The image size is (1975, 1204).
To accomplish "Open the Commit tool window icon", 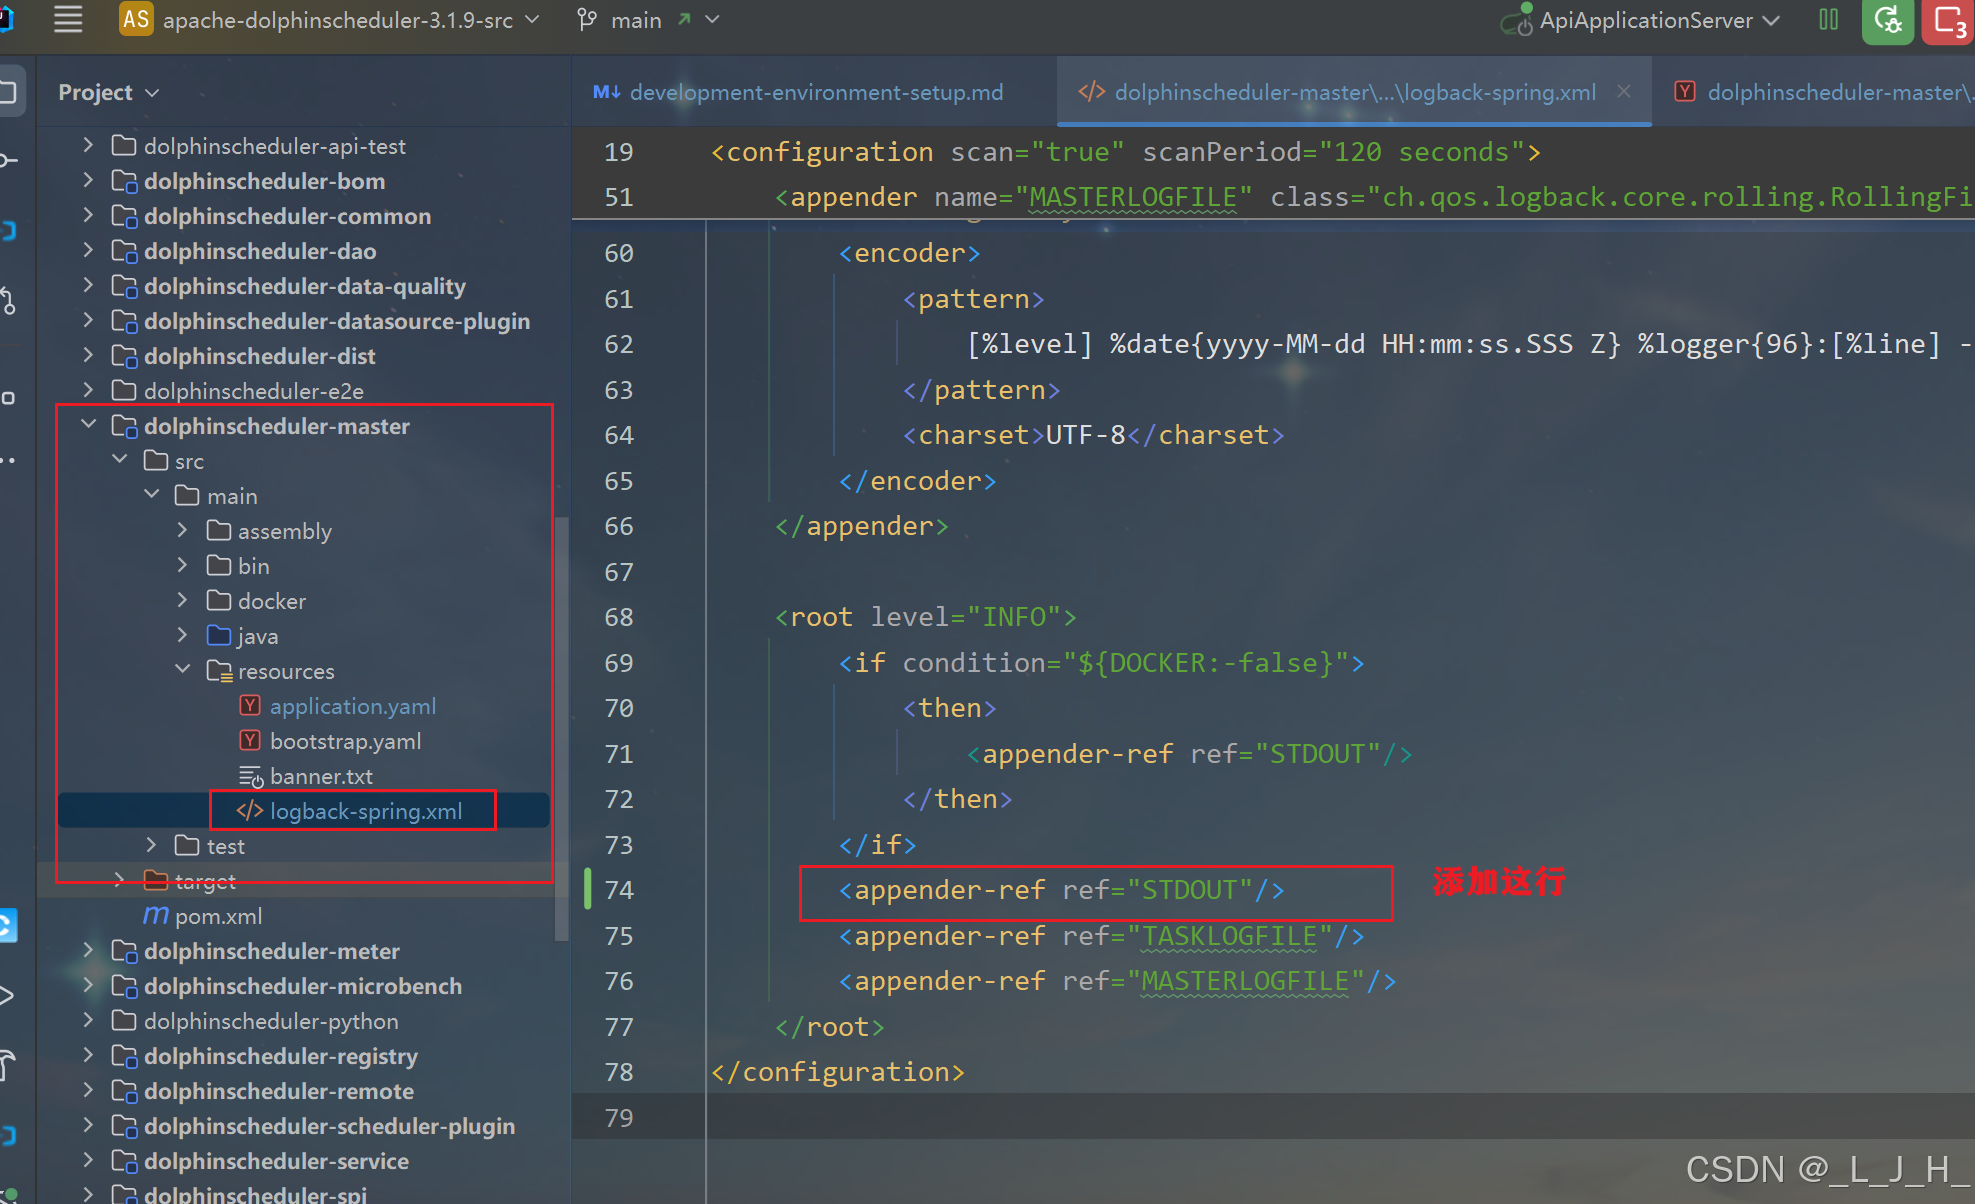I will (9, 160).
